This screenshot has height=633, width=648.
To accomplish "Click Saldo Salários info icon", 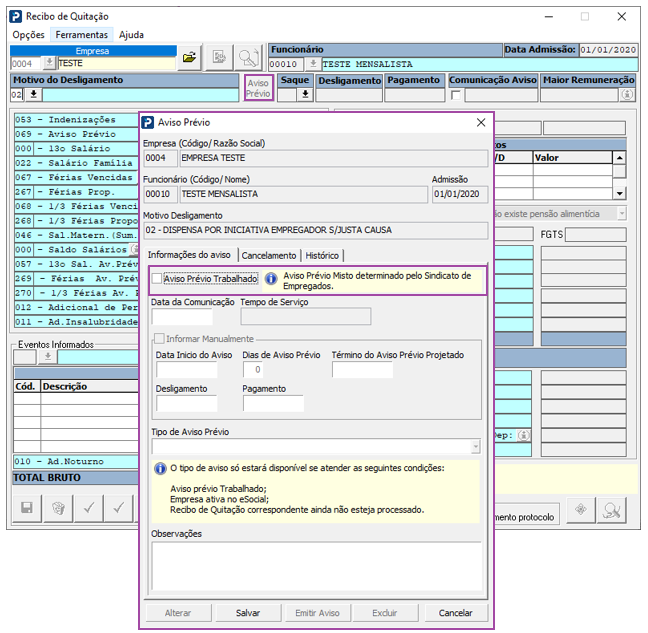I will (134, 250).
